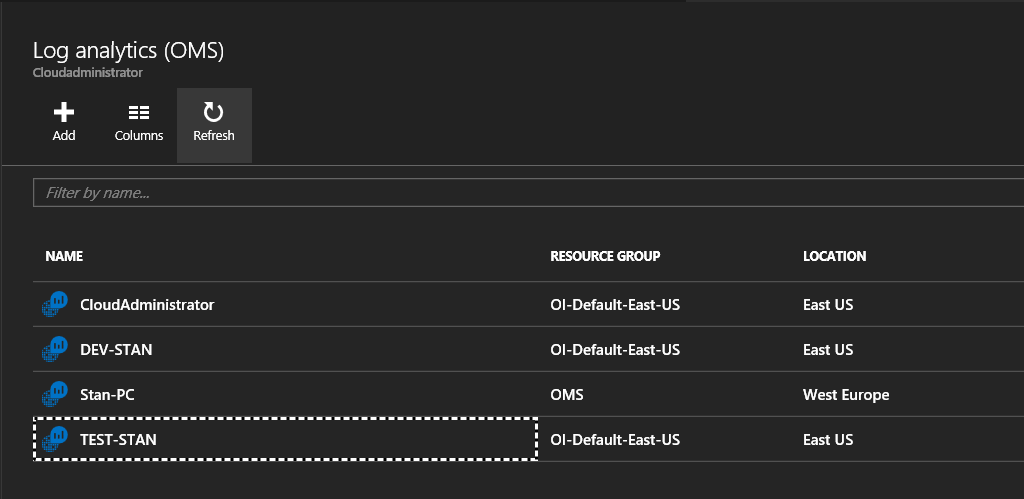1024x499 pixels.
Task: Click the Stan-PC workspace icon
Action: (54, 395)
